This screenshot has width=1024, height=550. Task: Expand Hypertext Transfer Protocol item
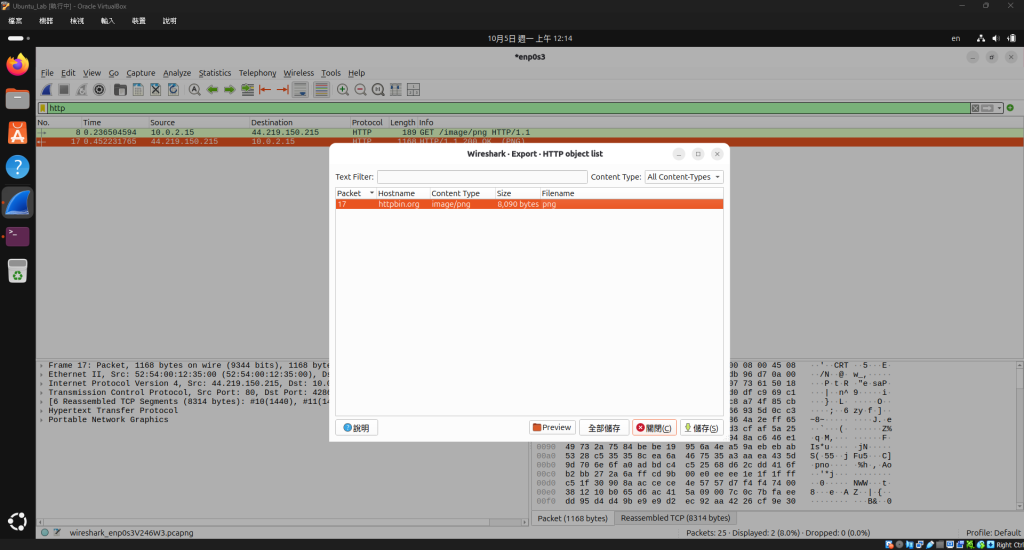[x=42, y=411]
